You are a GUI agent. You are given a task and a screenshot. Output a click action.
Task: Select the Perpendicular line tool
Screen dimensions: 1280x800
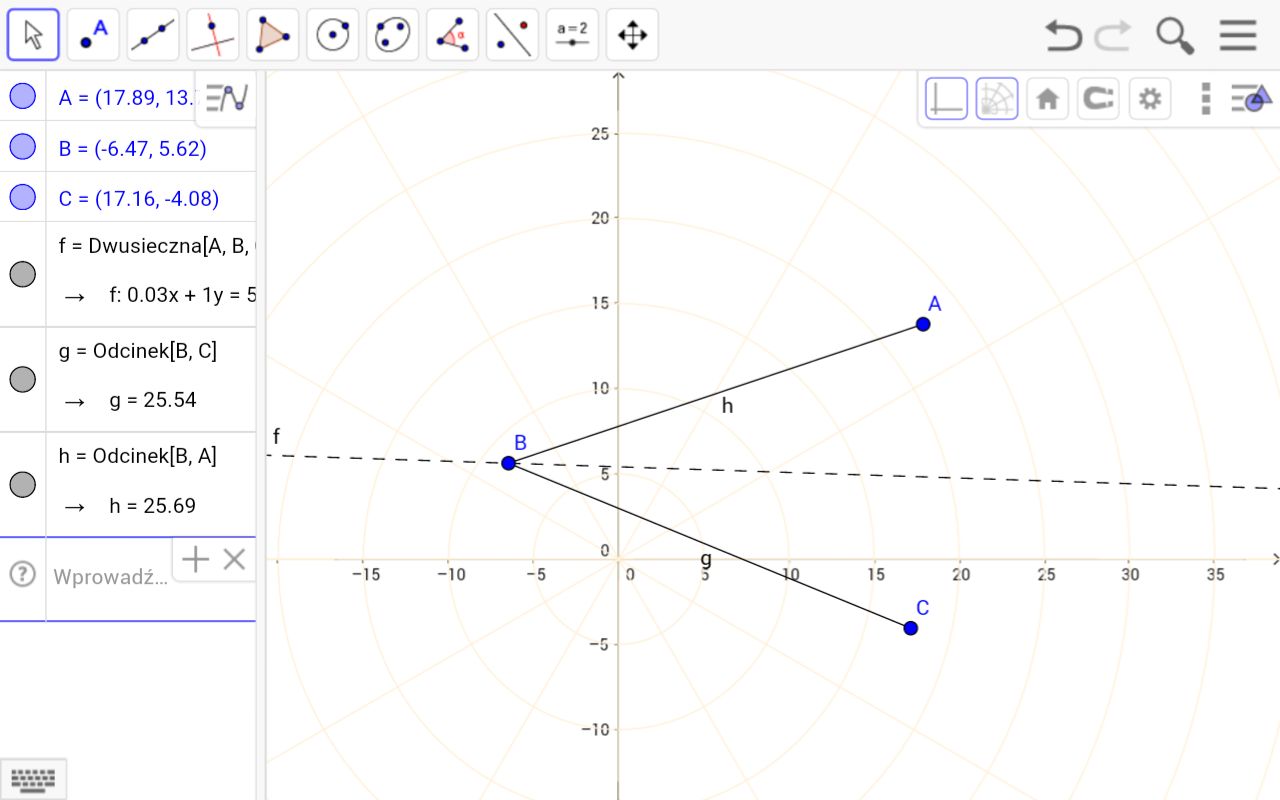click(x=213, y=36)
